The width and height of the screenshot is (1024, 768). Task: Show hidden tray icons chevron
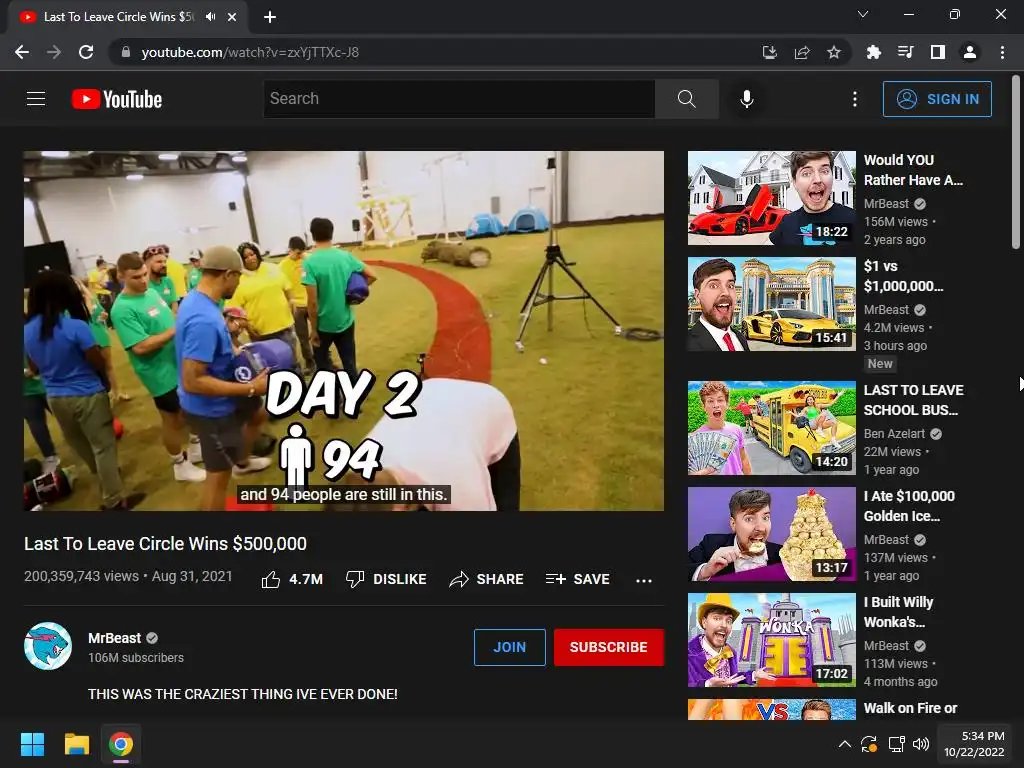pos(844,744)
